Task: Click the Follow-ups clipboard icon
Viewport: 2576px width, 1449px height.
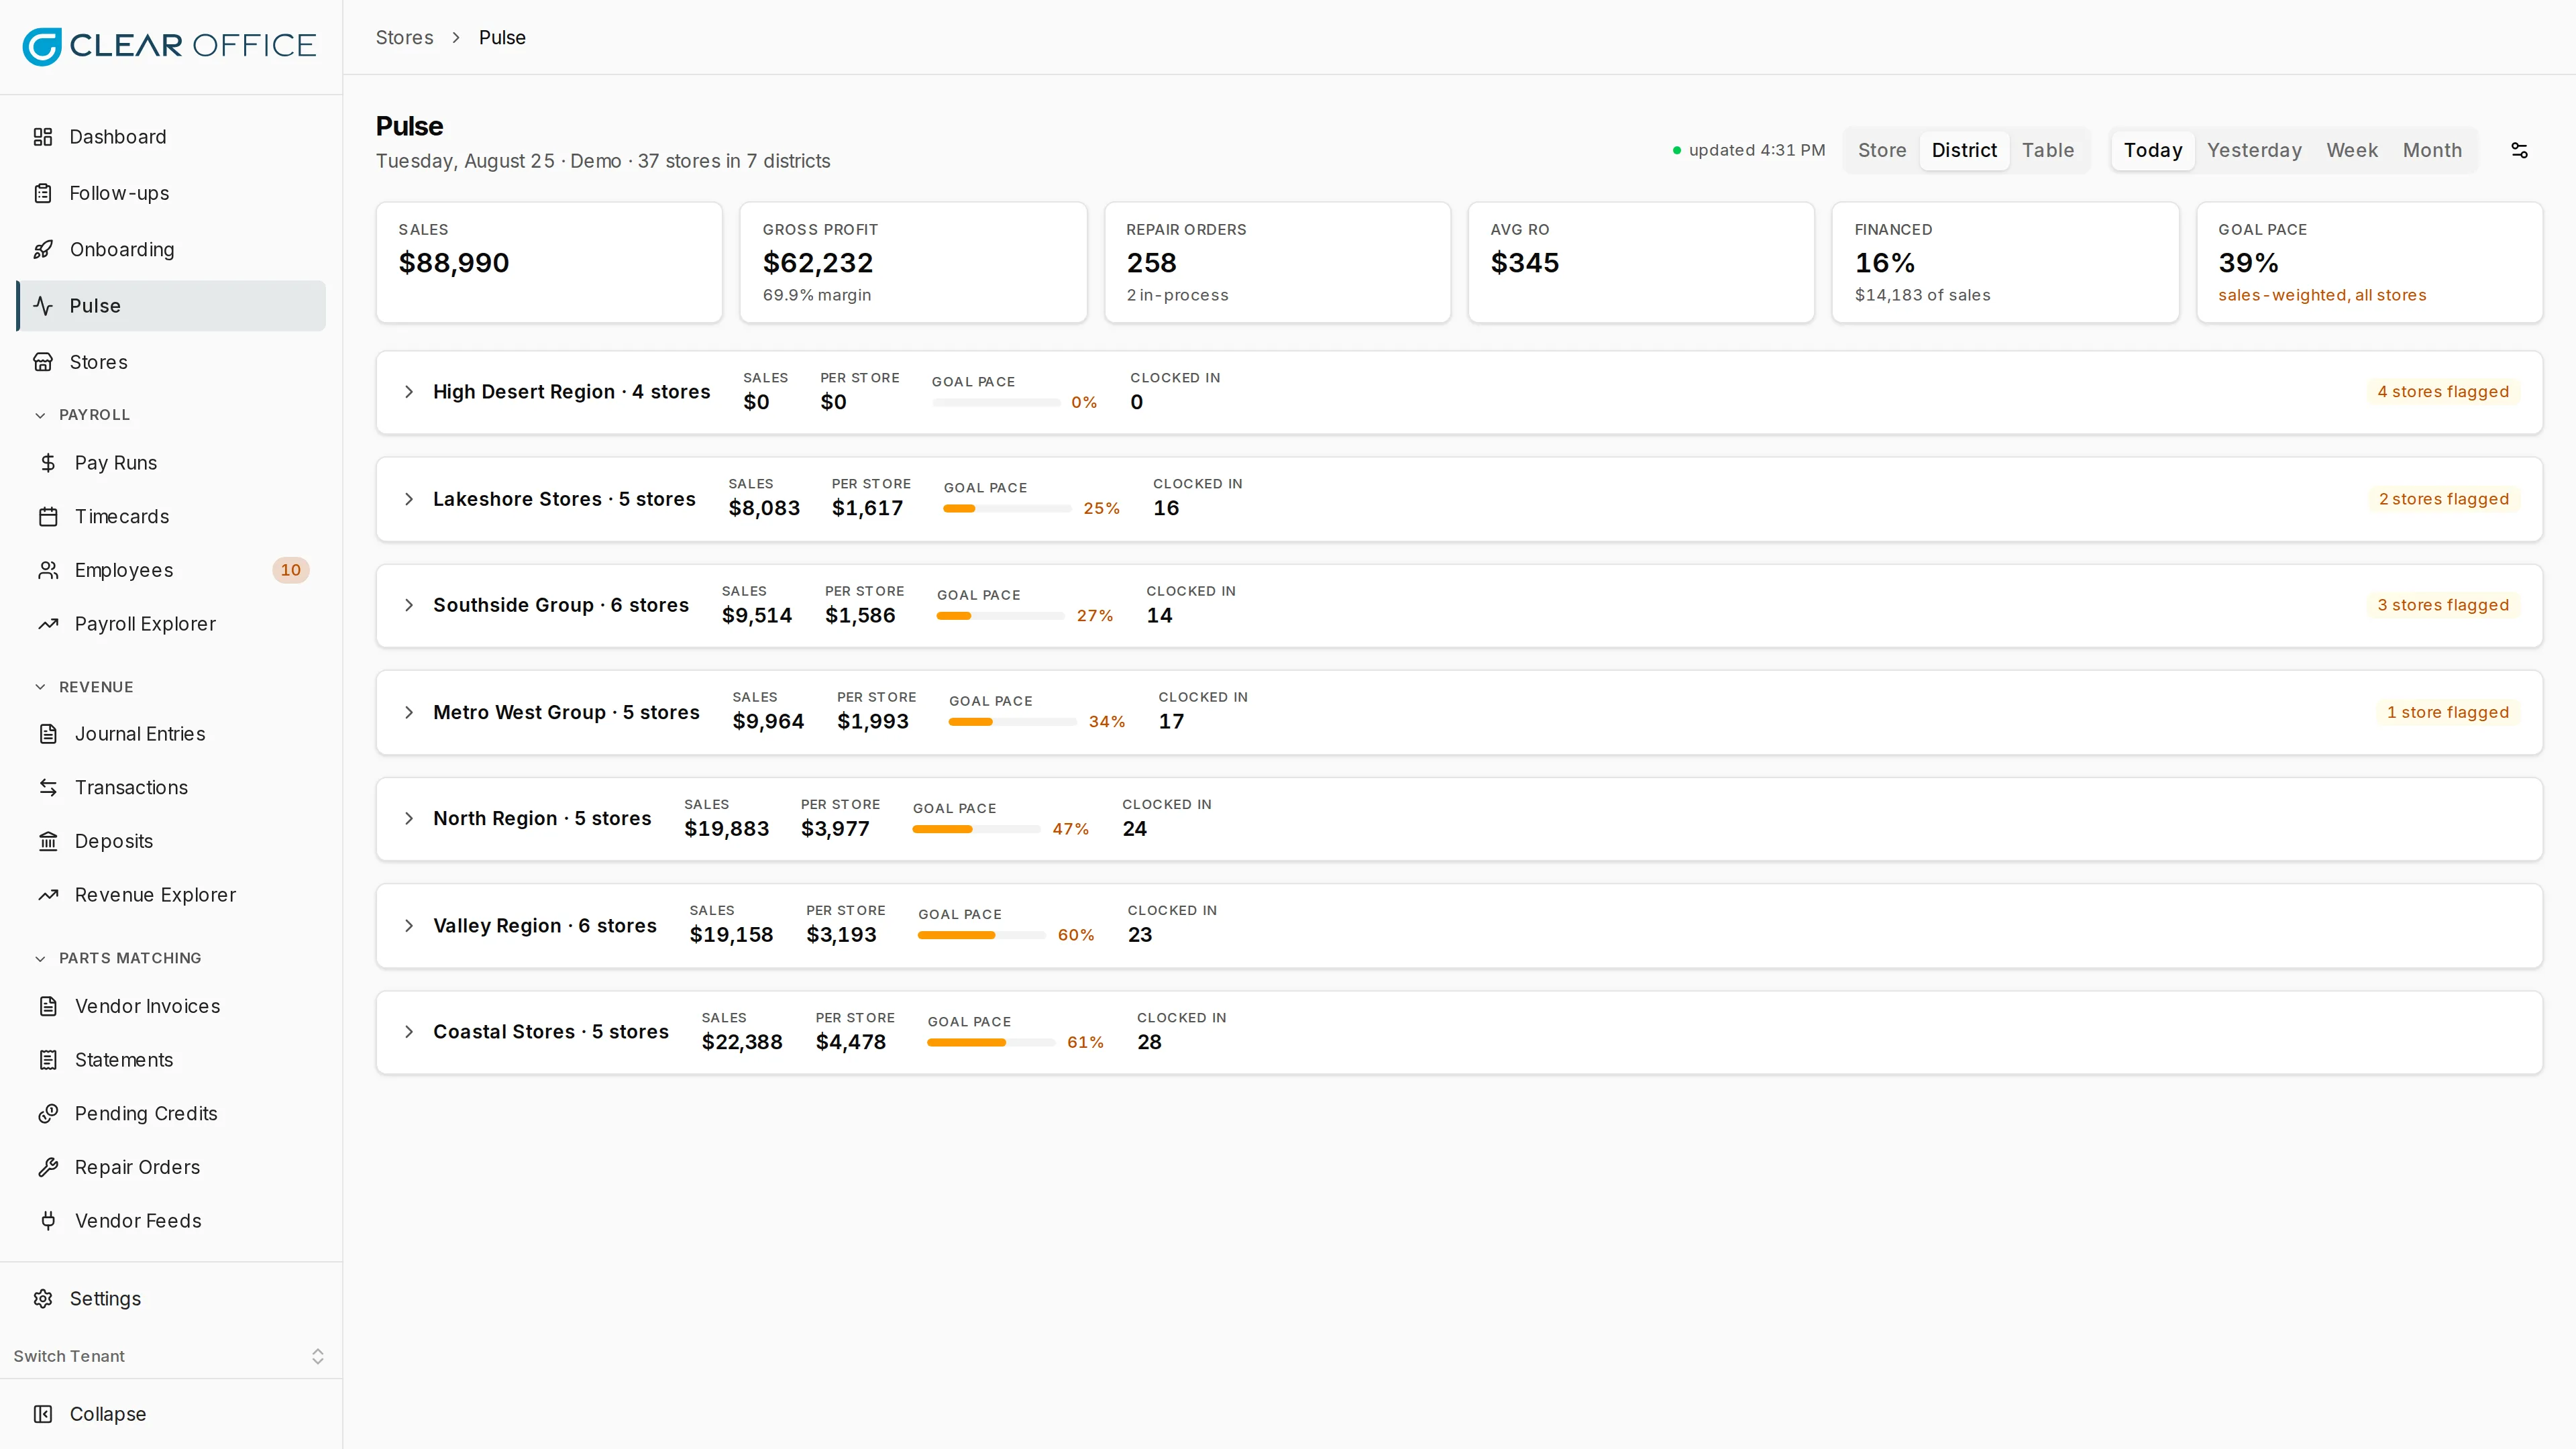Action: tap(43, 193)
